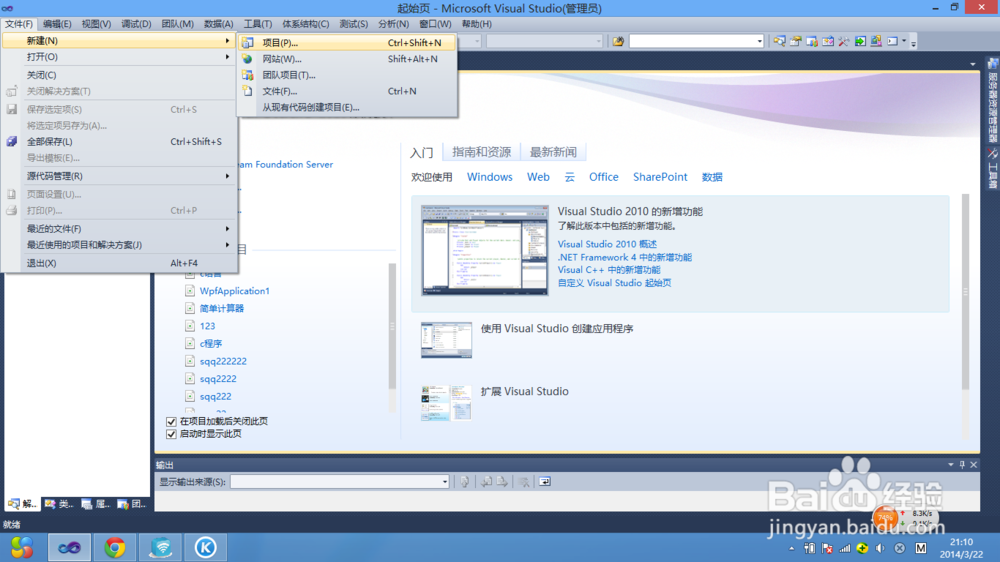Click the SharePoint category link
1000x562 pixels.
[660, 177]
